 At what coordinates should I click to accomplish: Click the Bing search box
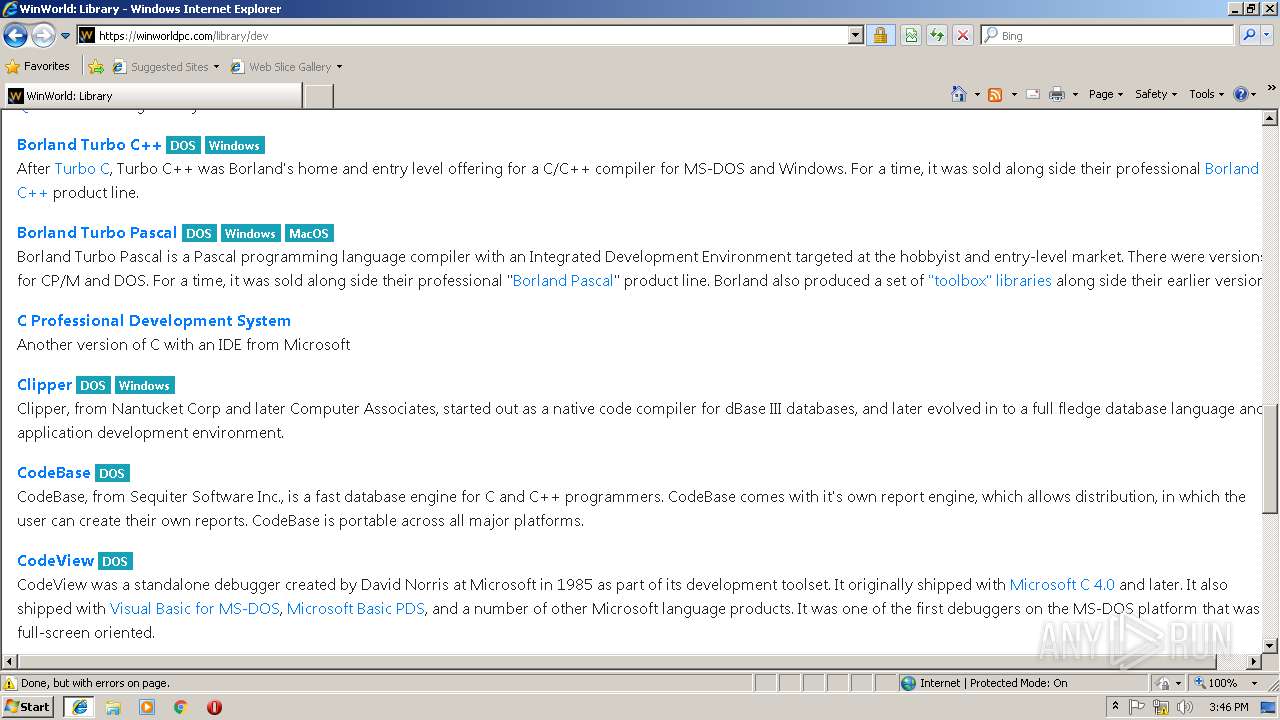point(1107,35)
